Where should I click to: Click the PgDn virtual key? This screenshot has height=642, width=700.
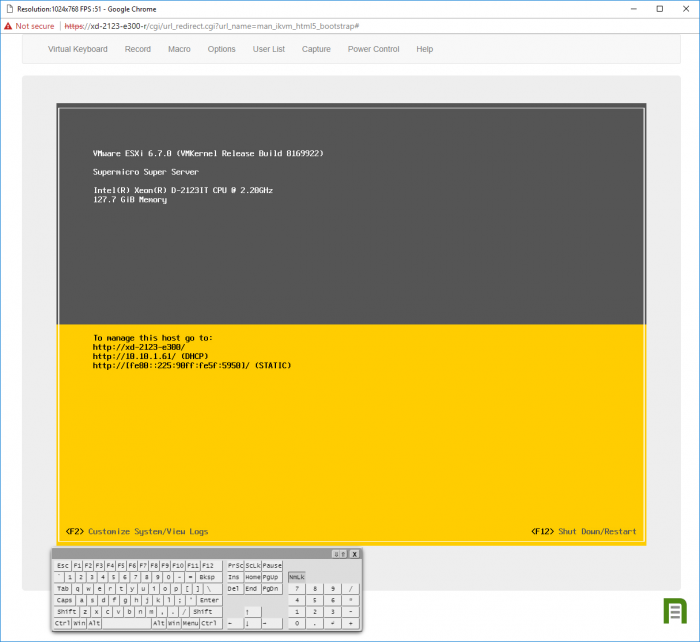272,589
